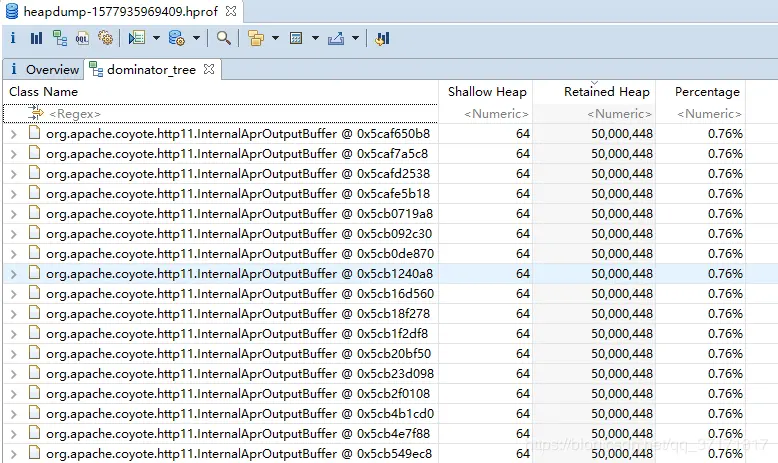The height and width of the screenshot is (463, 778).
Task: Click object file icon of 0x5caf650b8 row
Action: 34,133
